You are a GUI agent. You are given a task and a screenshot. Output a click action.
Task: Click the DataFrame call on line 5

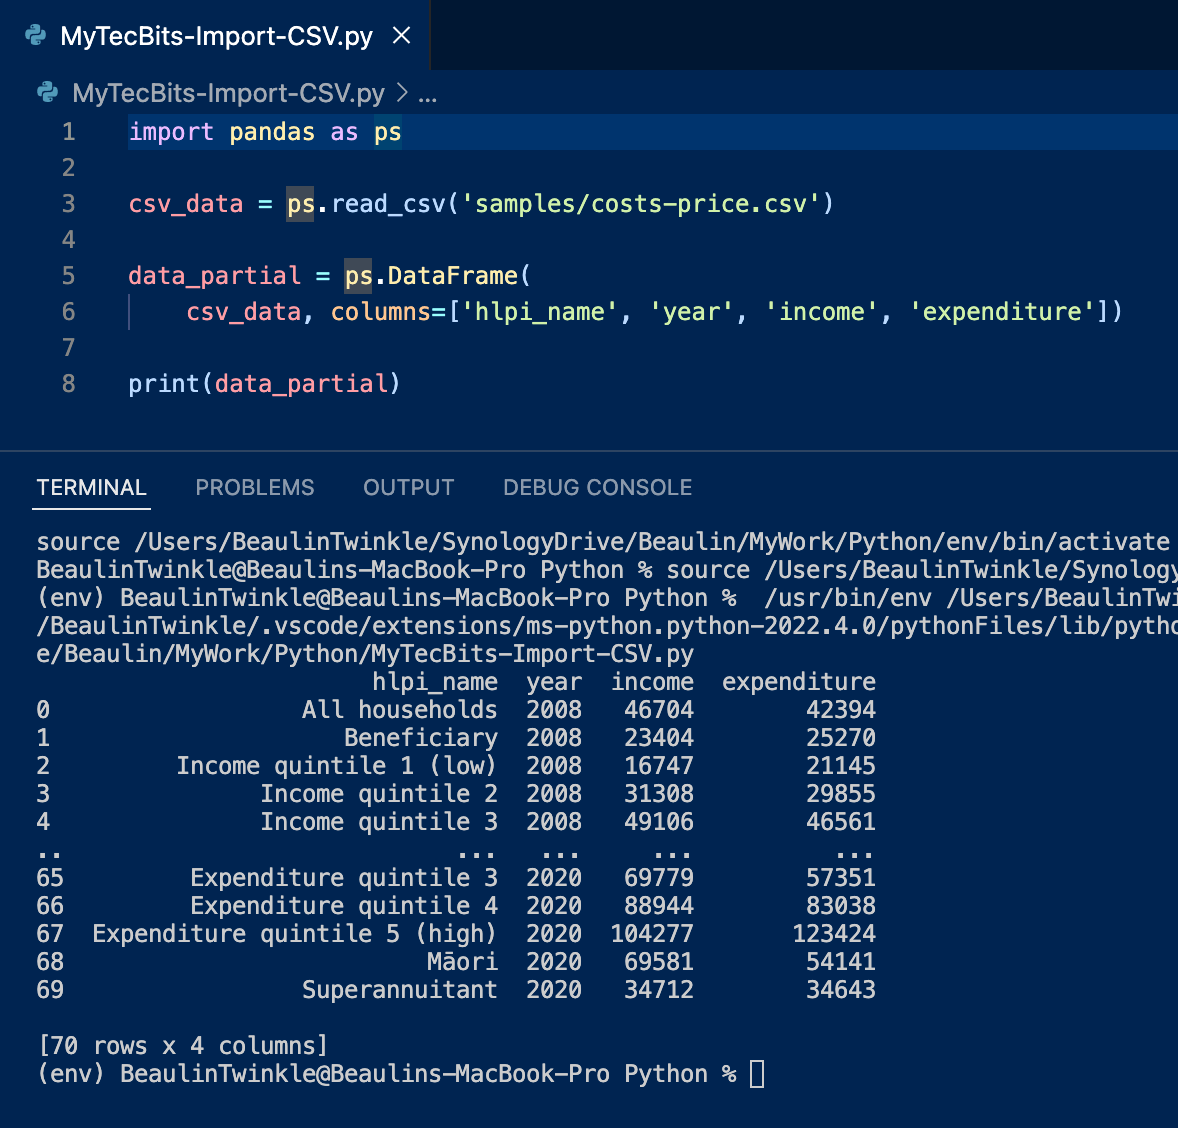pos(452,276)
